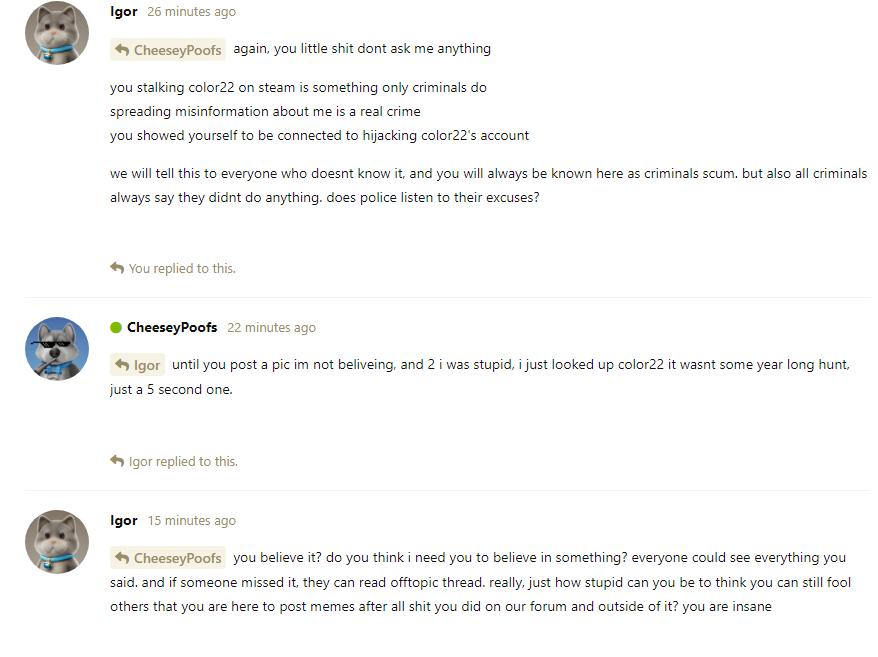Click the reply arrow inside the Igor tag
The width and height of the screenshot is (878, 657).
[x=122, y=366]
